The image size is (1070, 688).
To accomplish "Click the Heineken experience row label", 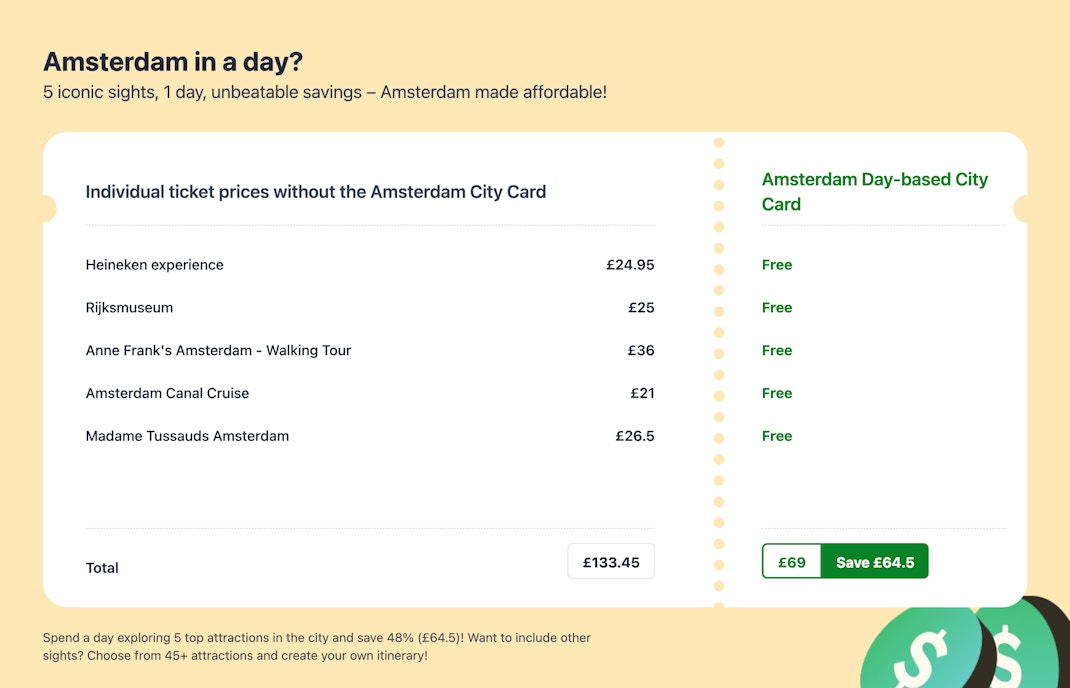I will click(155, 265).
